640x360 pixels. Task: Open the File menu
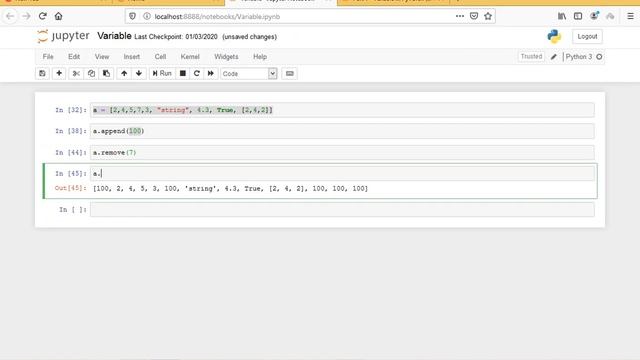pyautogui.click(x=48, y=57)
